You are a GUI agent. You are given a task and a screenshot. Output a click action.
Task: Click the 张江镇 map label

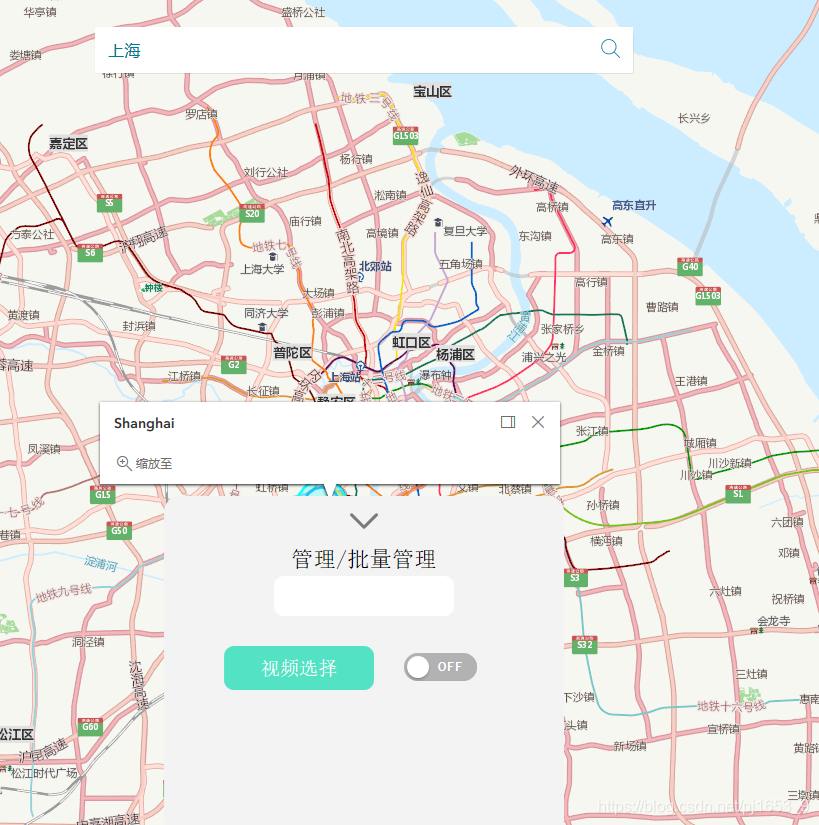[x=592, y=431]
